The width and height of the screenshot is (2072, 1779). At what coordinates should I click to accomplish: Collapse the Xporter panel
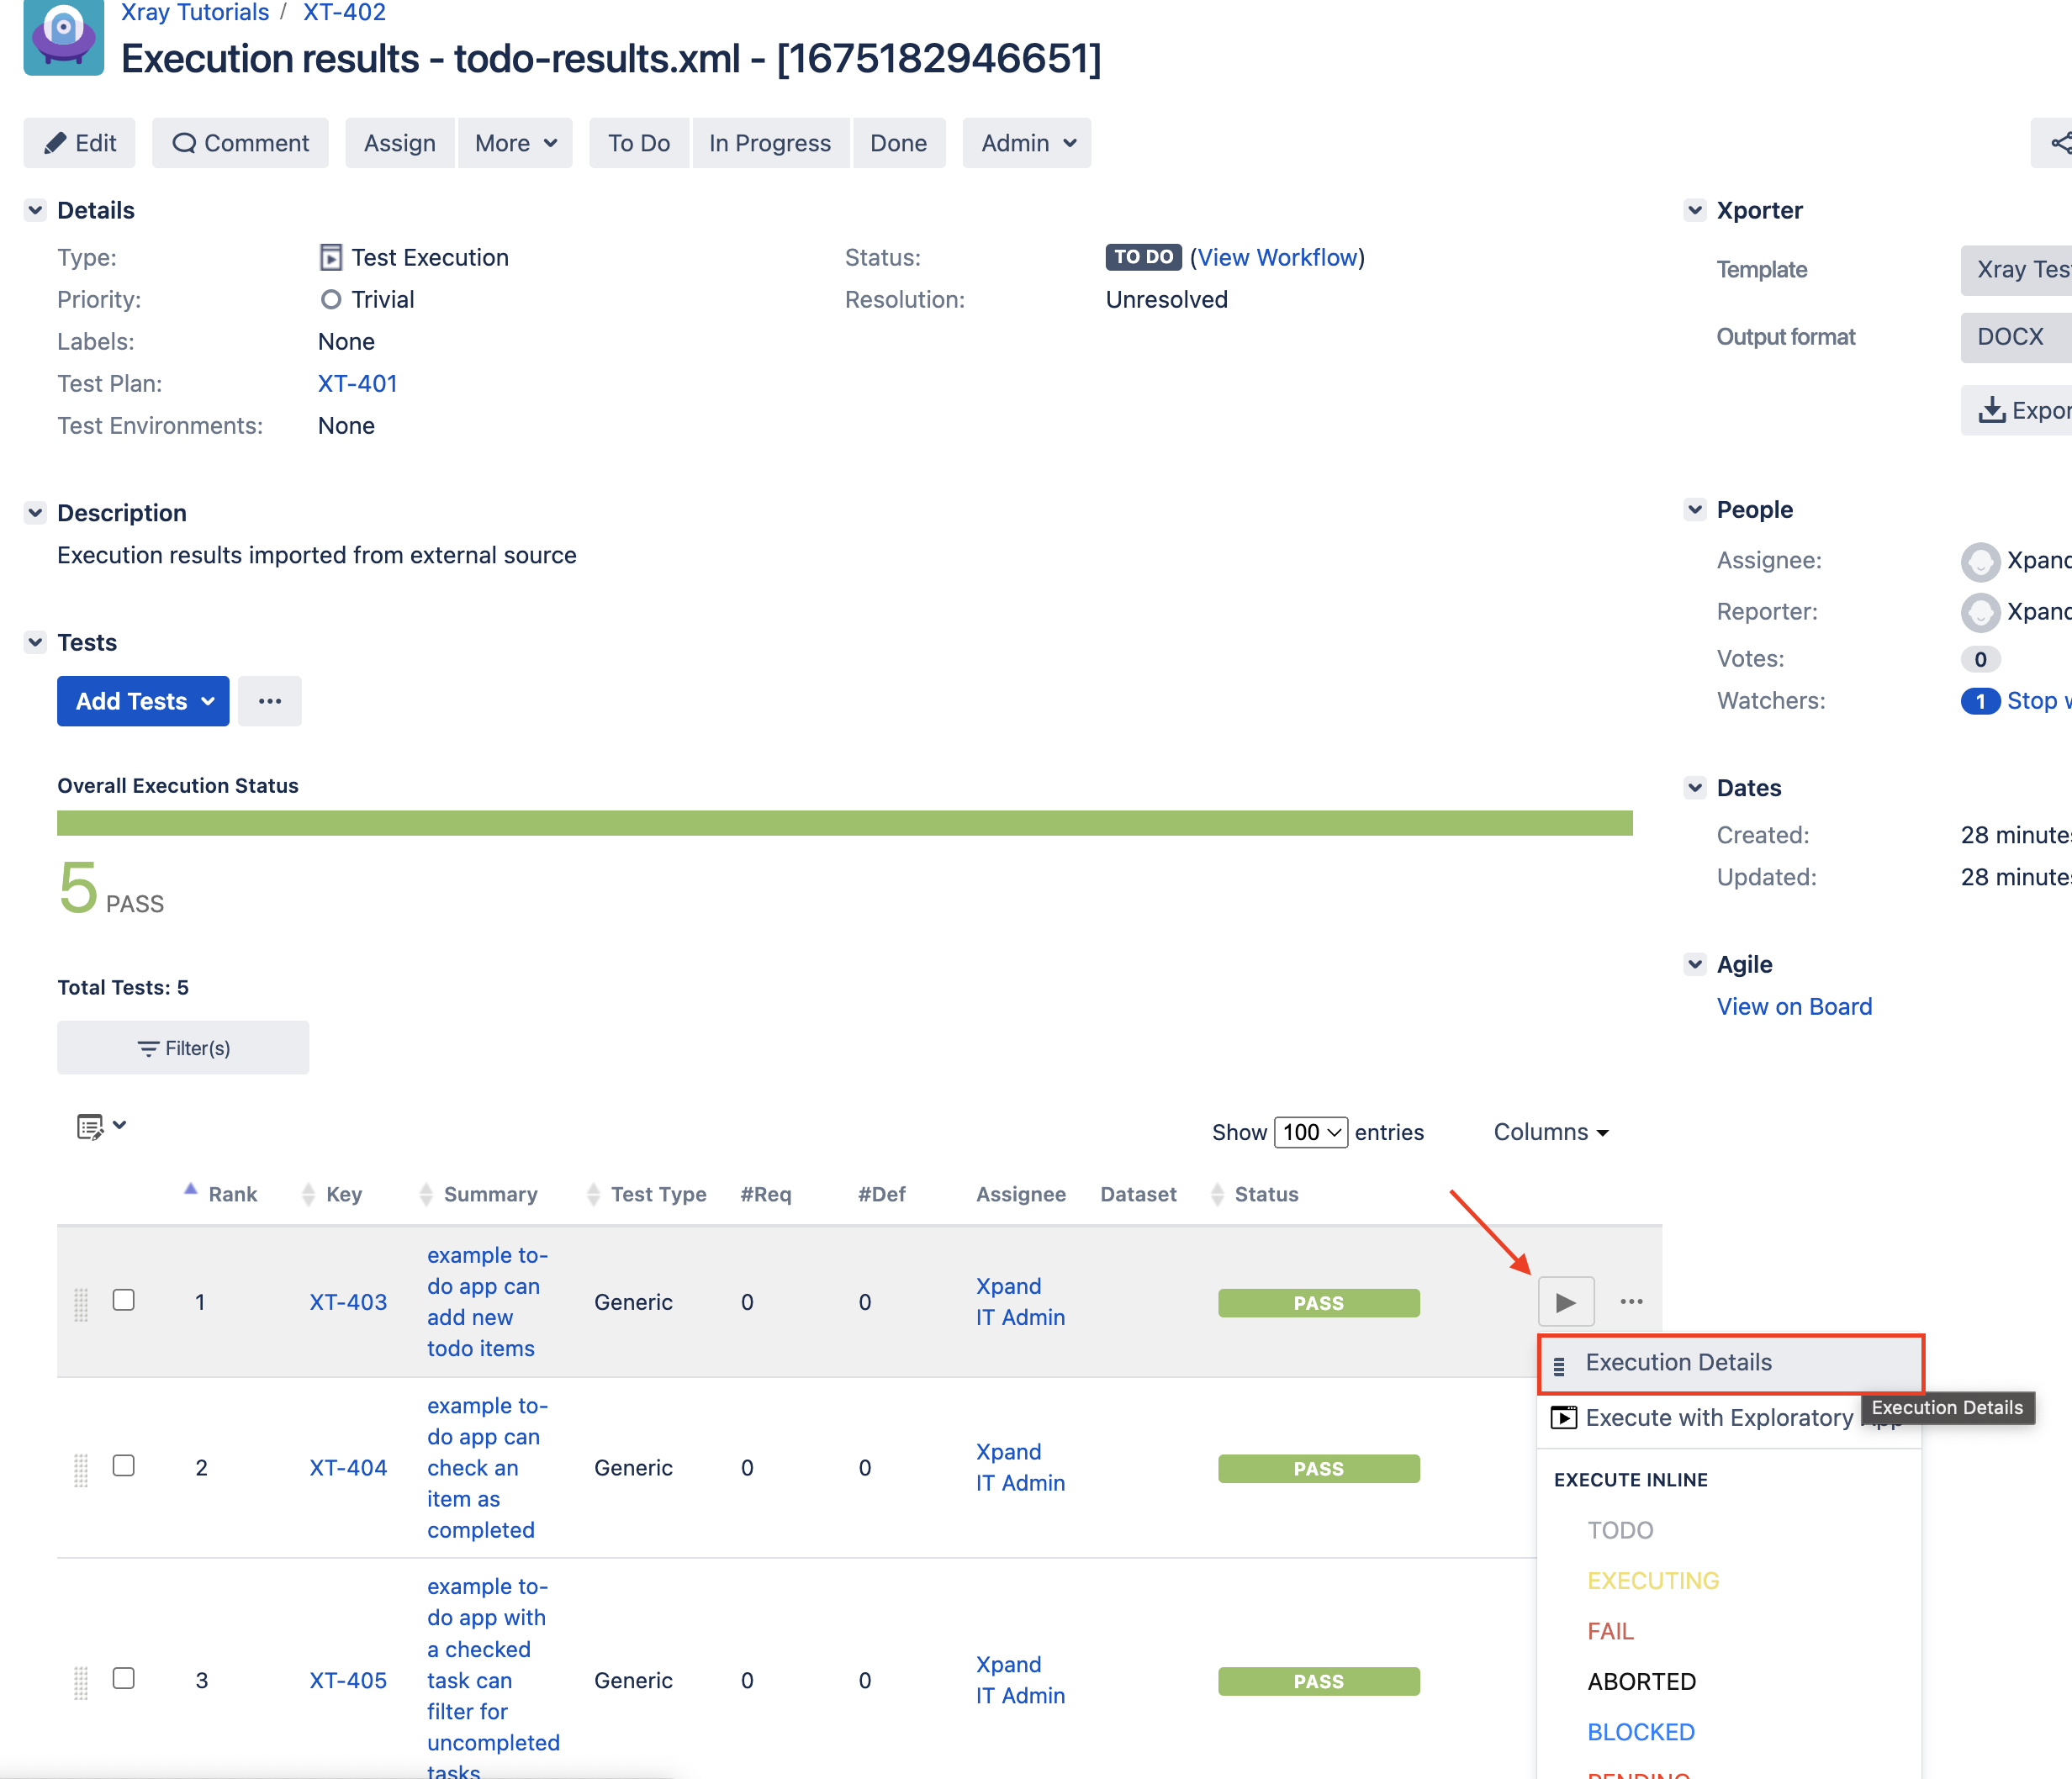pos(1695,210)
